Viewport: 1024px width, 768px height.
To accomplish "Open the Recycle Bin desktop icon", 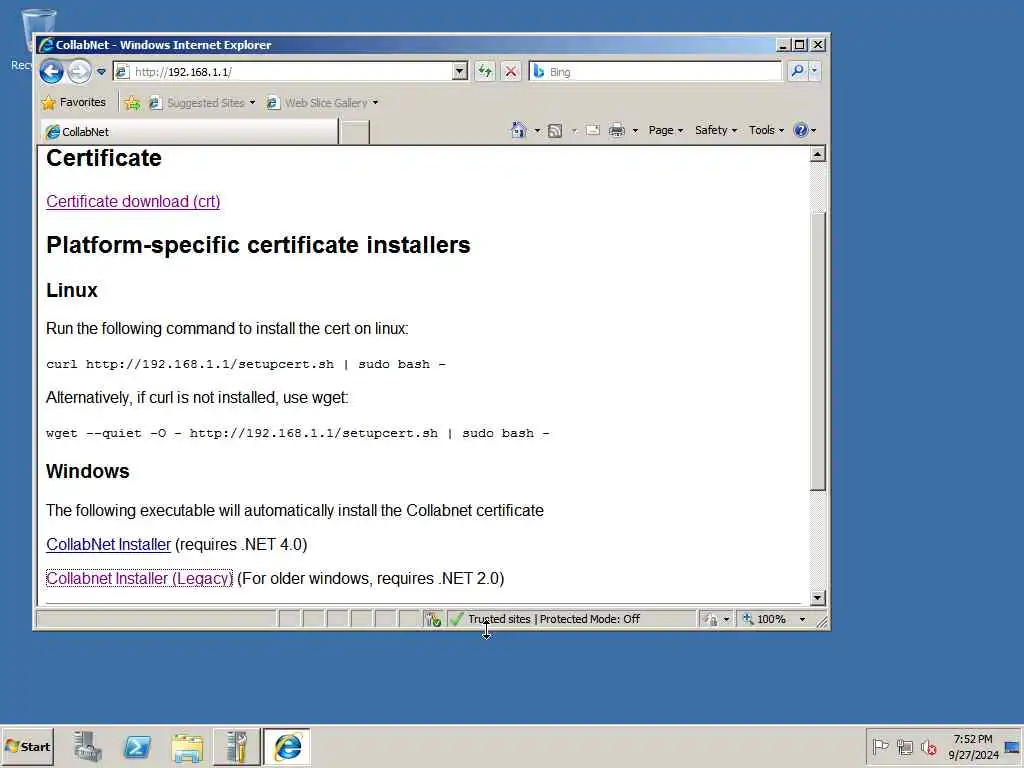I will [x=27, y=39].
